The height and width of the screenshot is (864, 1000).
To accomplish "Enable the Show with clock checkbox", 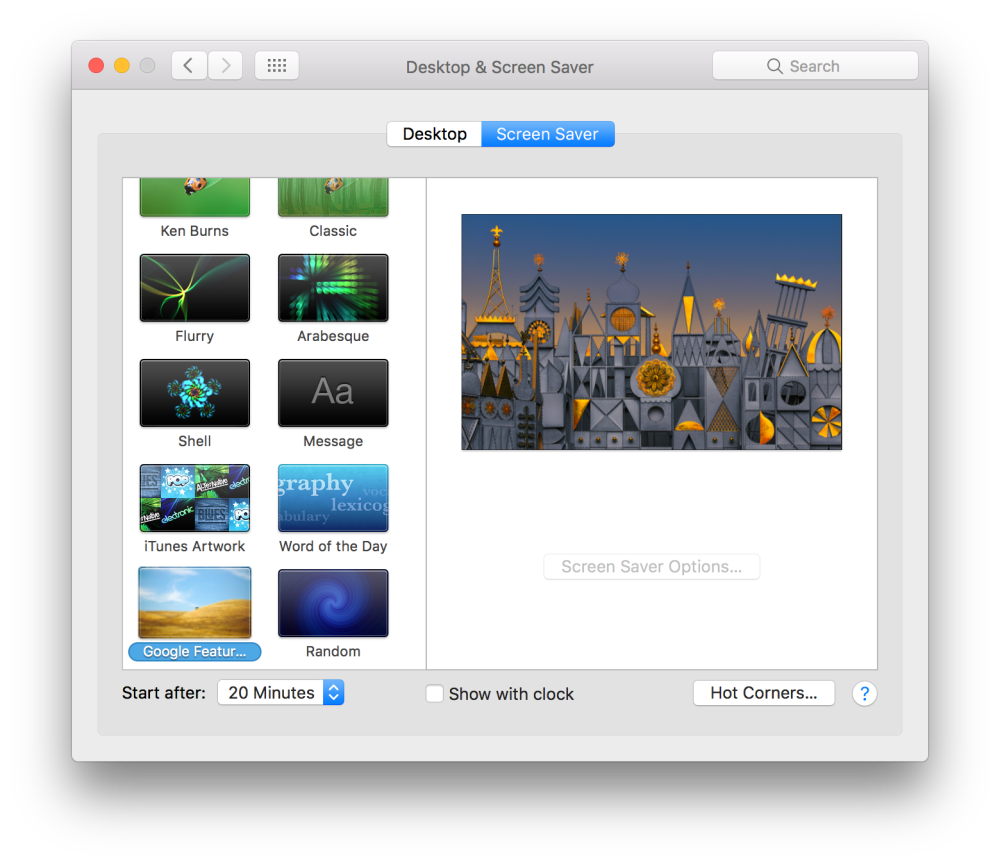I will (435, 694).
